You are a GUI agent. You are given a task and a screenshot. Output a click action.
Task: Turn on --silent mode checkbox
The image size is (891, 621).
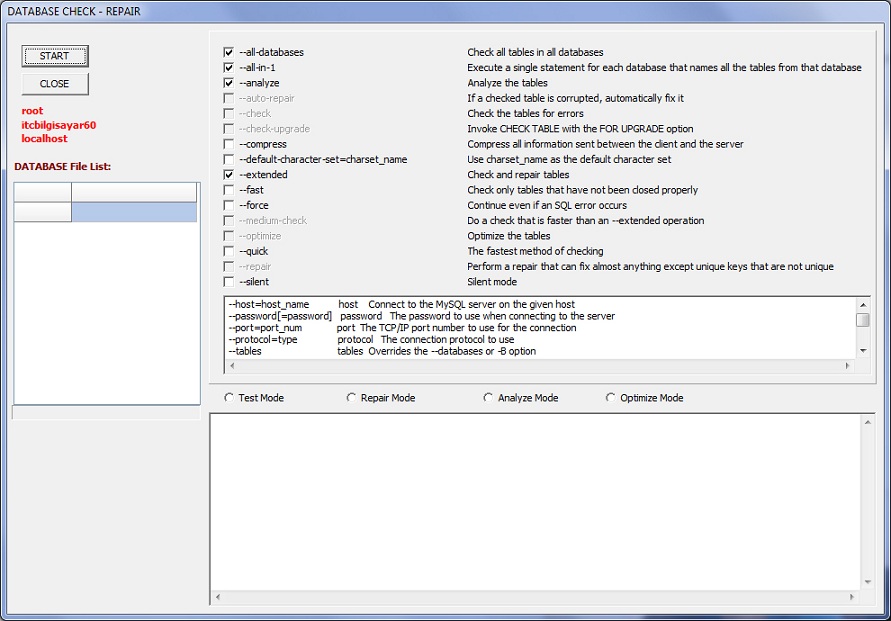229,282
